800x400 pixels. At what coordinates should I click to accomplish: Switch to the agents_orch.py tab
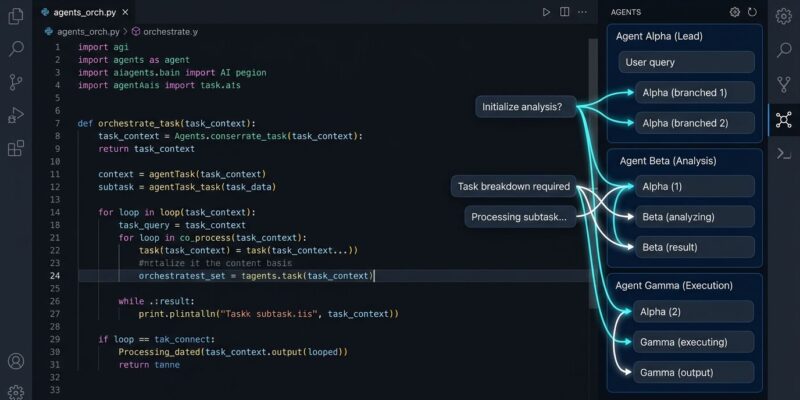[85, 12]
